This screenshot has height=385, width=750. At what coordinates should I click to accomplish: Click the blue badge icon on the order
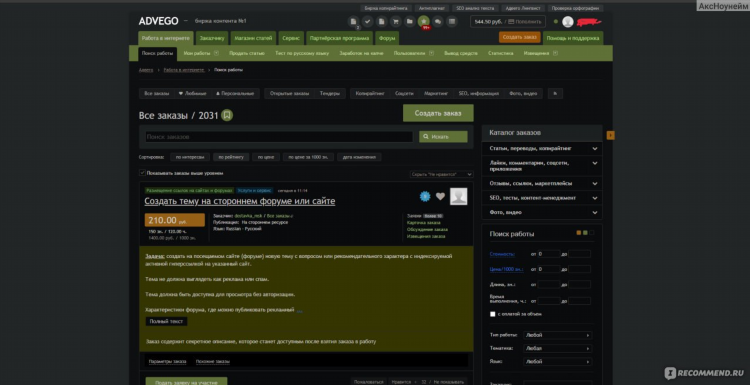425,196
